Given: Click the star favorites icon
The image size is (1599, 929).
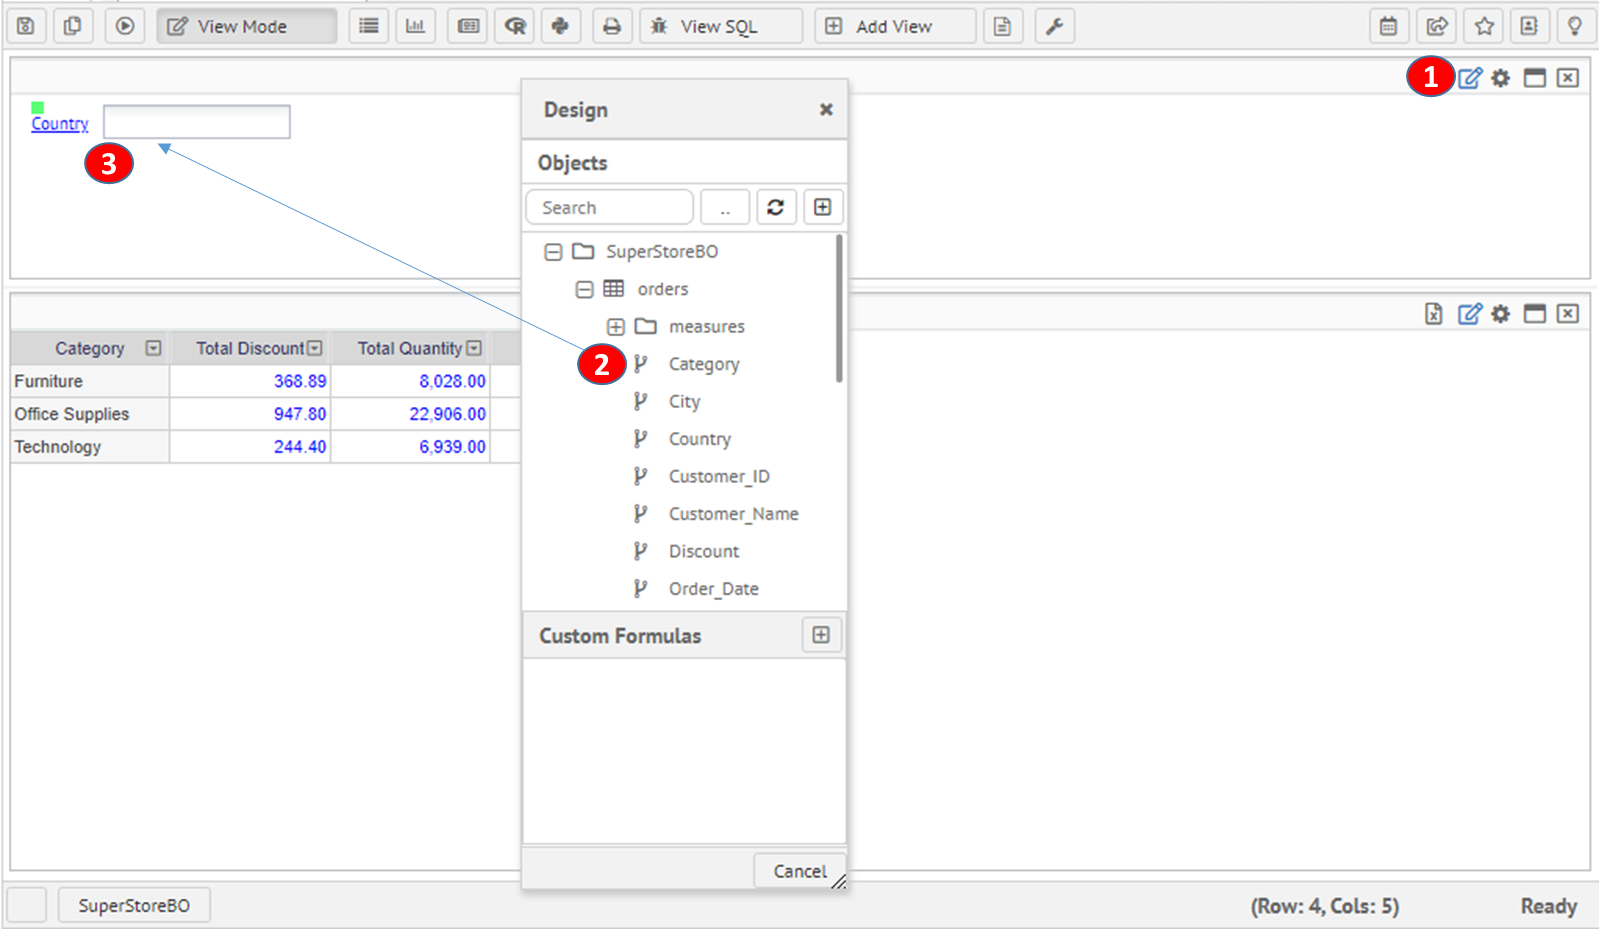Looking at the screenshot, I should pos(1484,26).
